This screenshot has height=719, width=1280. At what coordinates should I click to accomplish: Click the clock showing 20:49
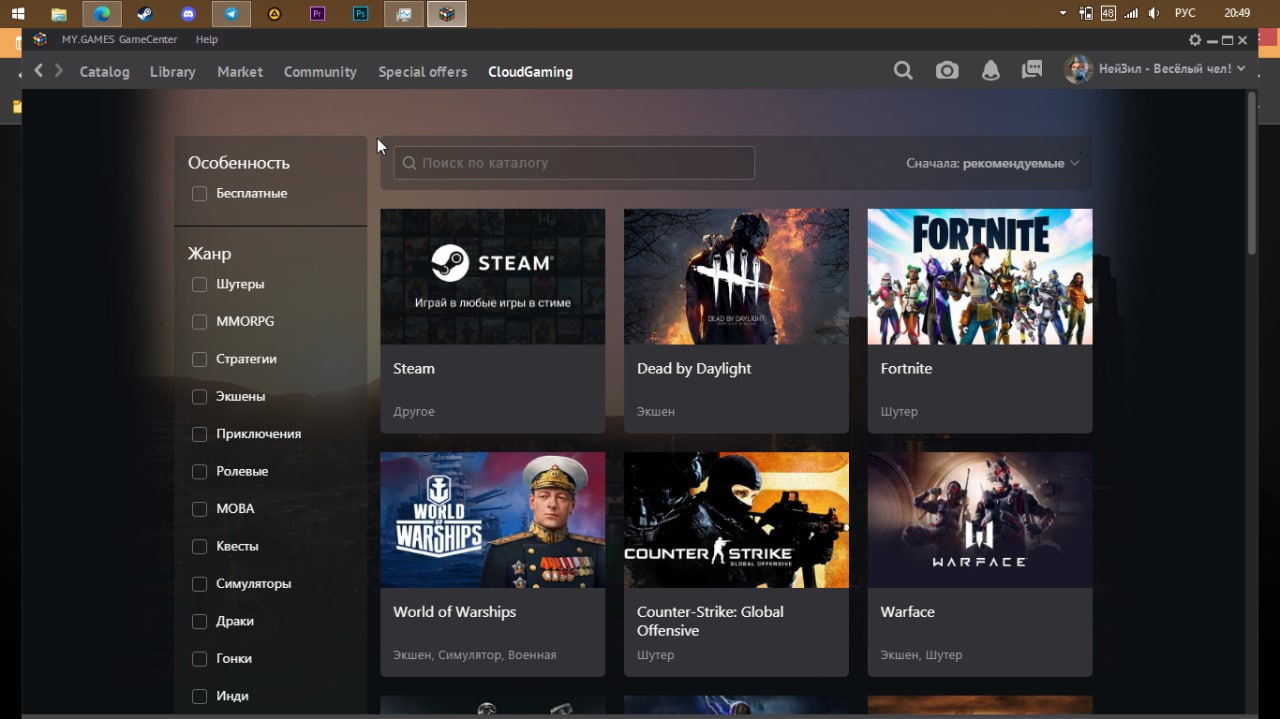[x=1237, y=13]
